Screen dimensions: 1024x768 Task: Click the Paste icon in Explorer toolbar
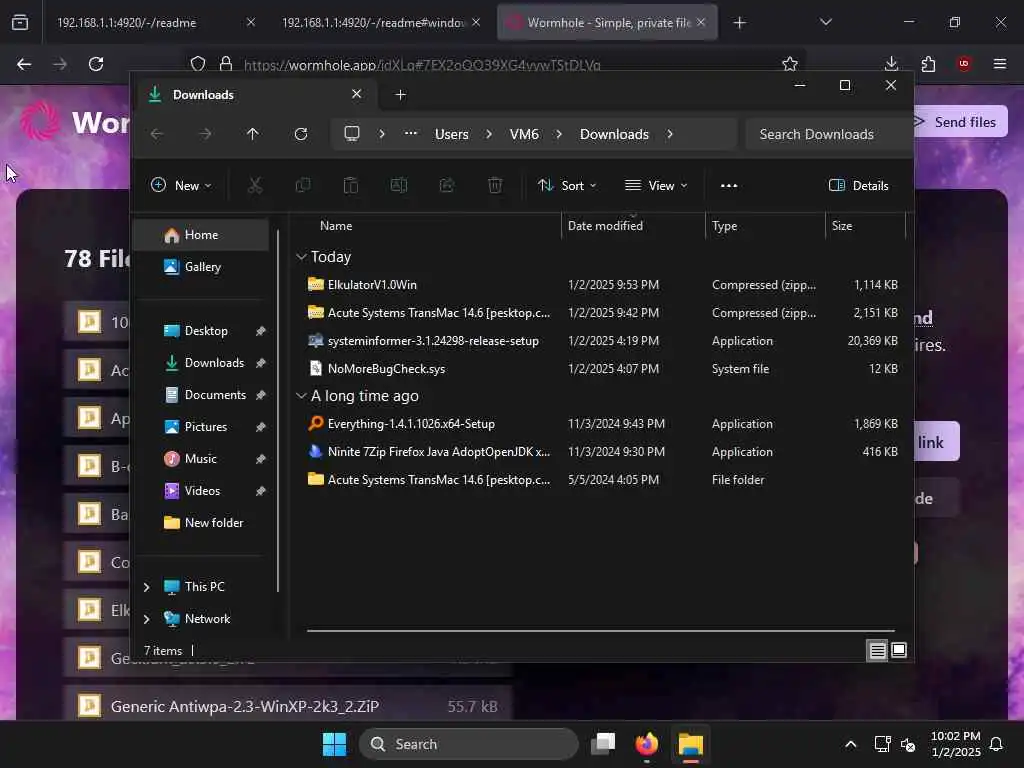351,185
